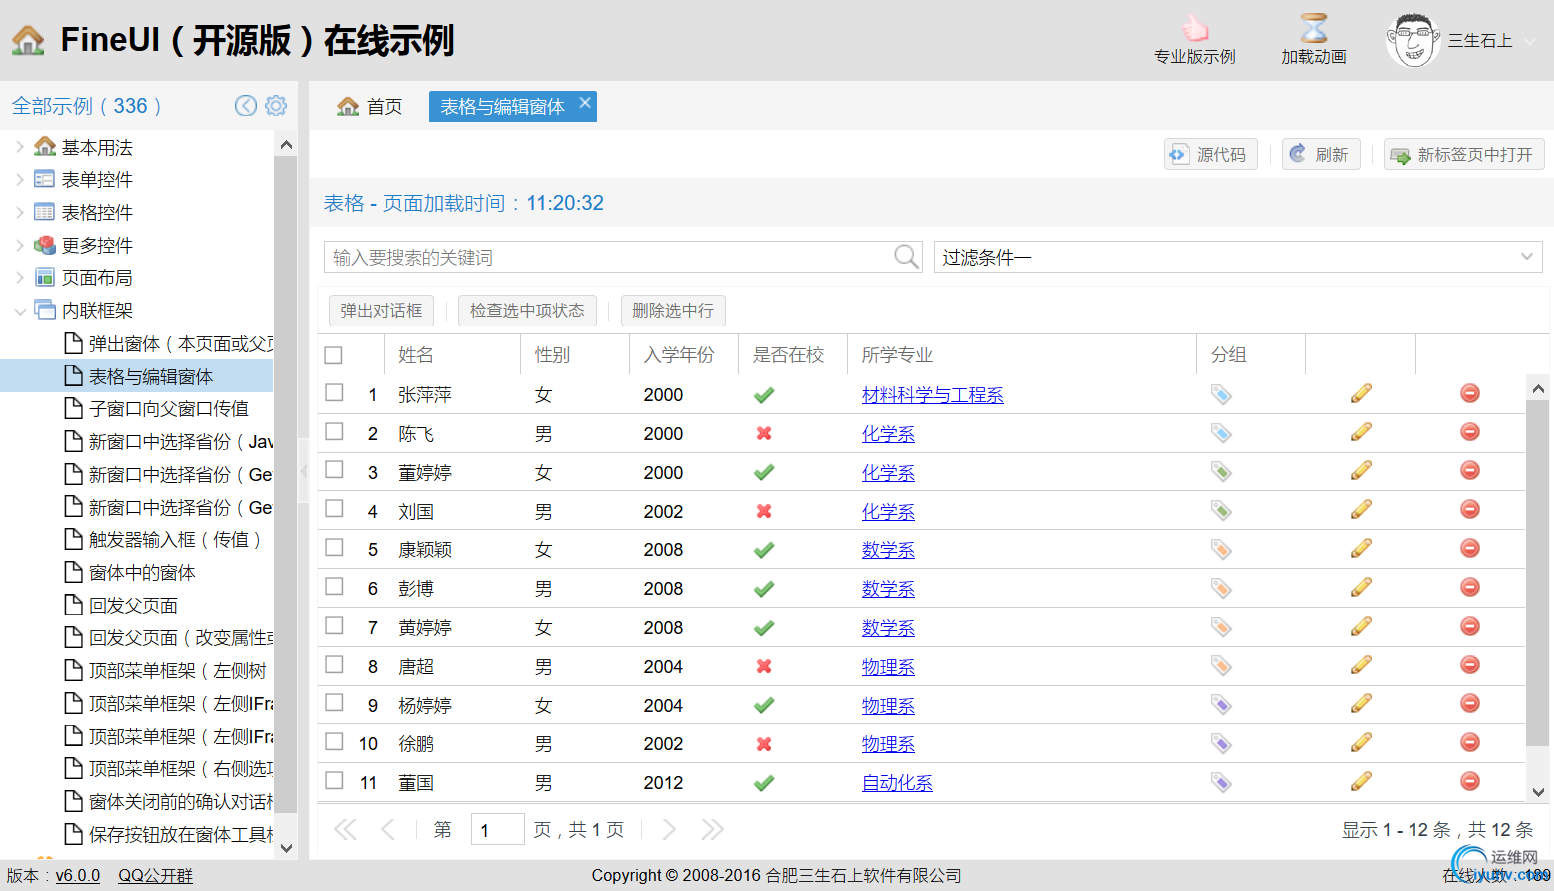
Task: Check the select-all header checkbox
Action: [x=334, y=355]
